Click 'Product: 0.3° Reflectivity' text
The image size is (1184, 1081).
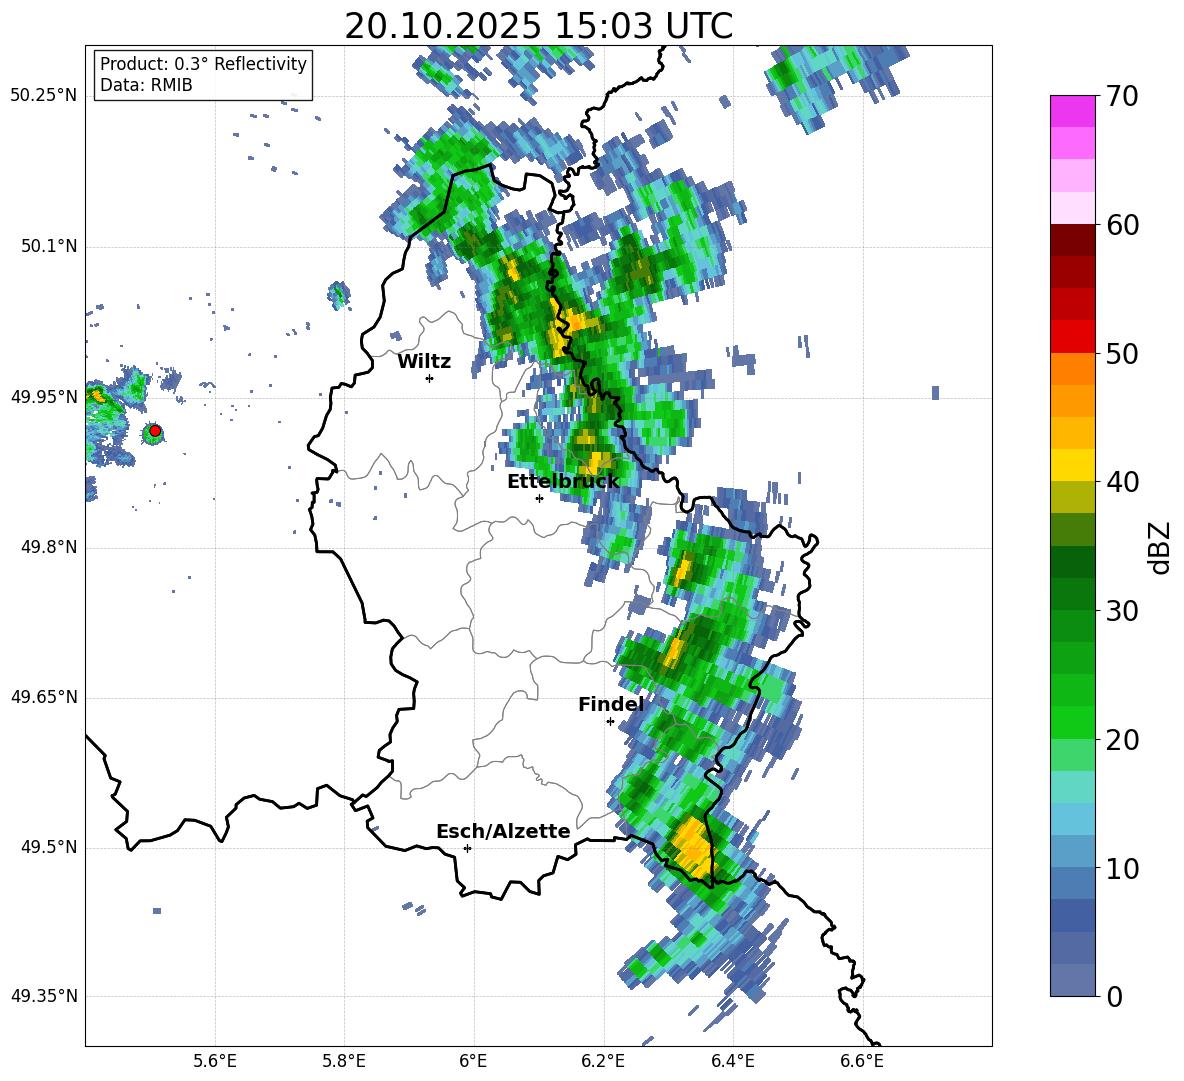coord(203,64)
